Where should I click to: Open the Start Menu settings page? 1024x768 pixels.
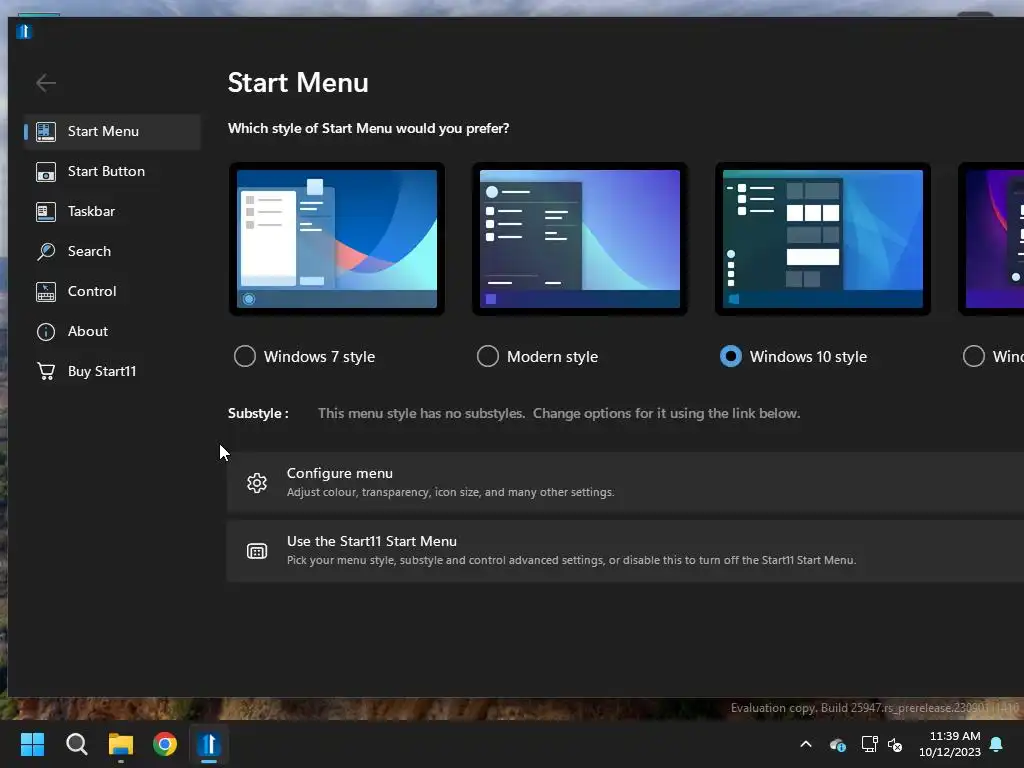[x=112, y=131]
